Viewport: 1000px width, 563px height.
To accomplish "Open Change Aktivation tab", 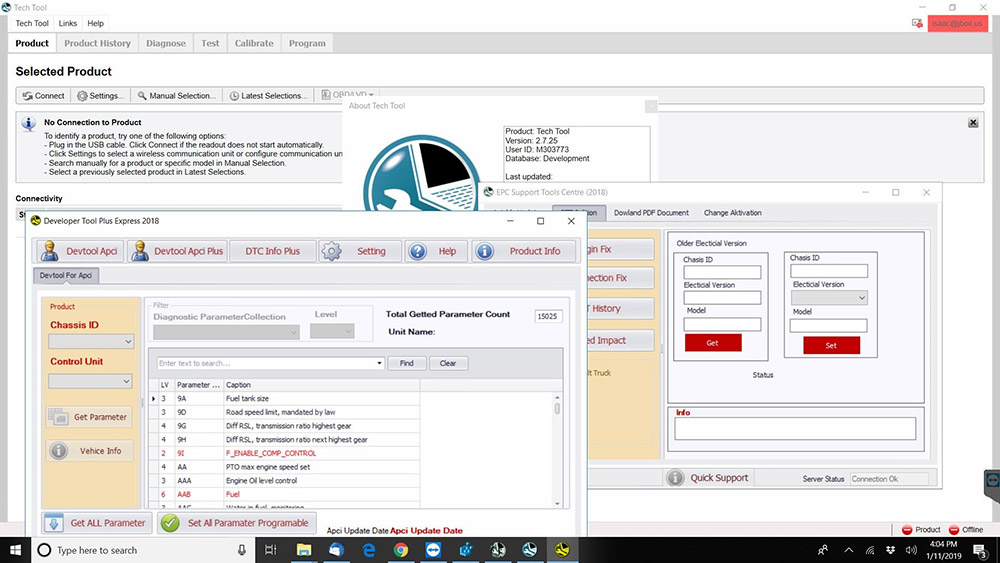I will [x=732, y=213].
